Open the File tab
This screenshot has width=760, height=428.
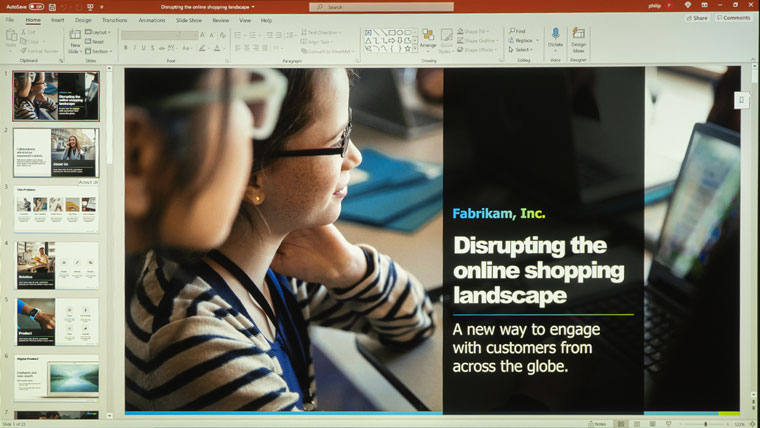(x=10, y=20)
